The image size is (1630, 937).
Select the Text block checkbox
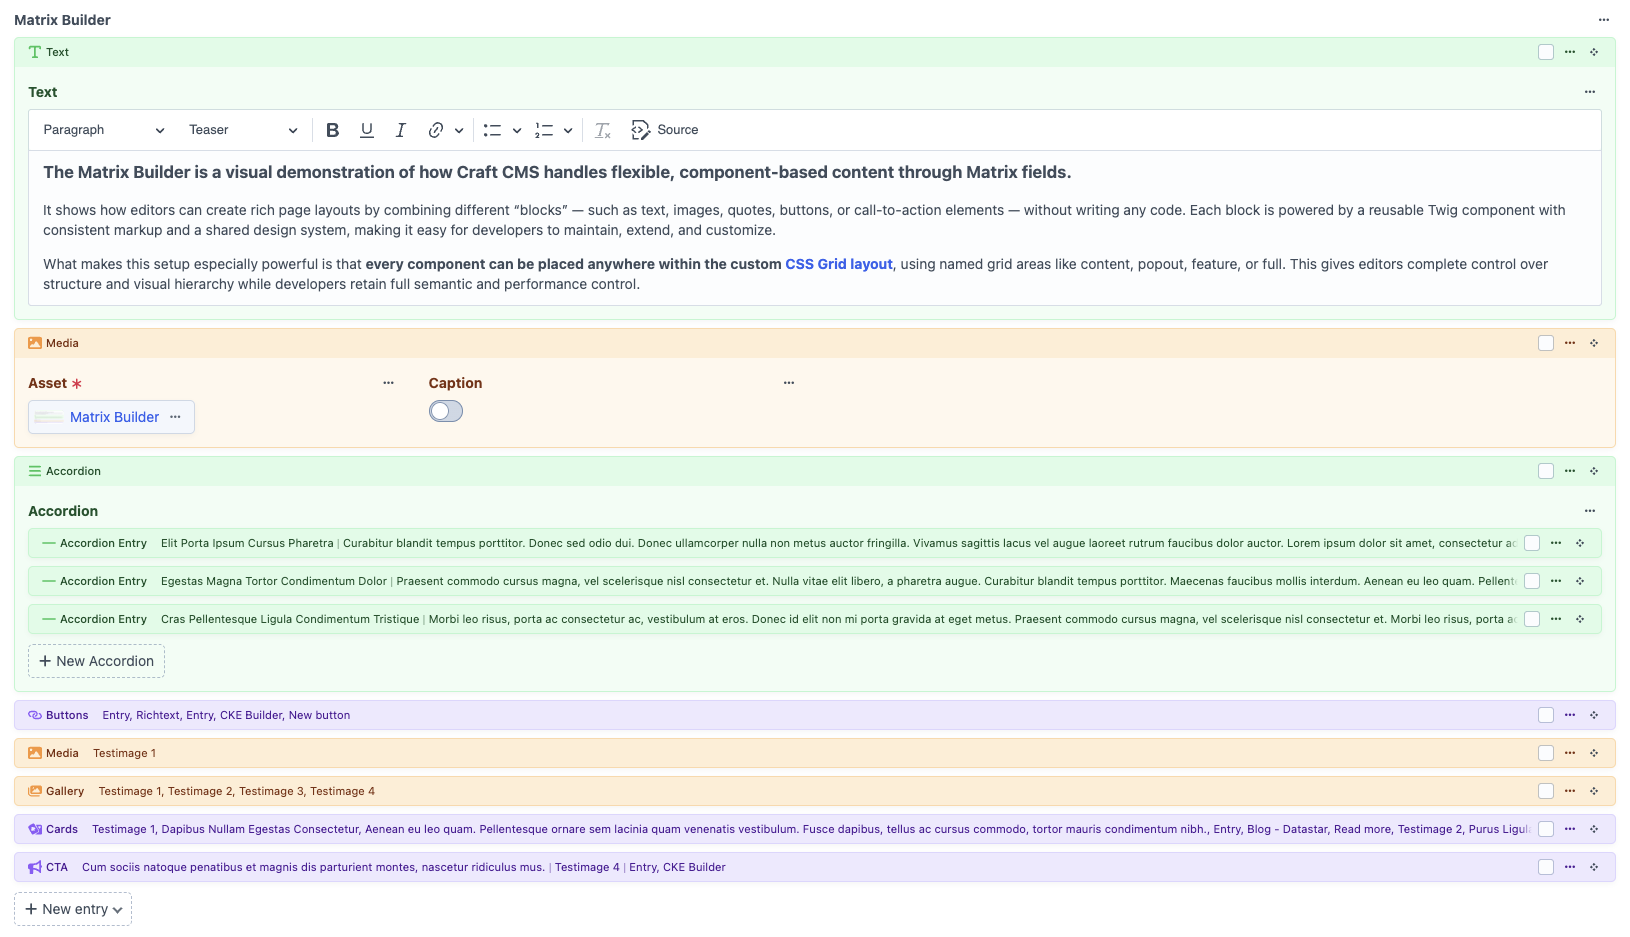1546,52
